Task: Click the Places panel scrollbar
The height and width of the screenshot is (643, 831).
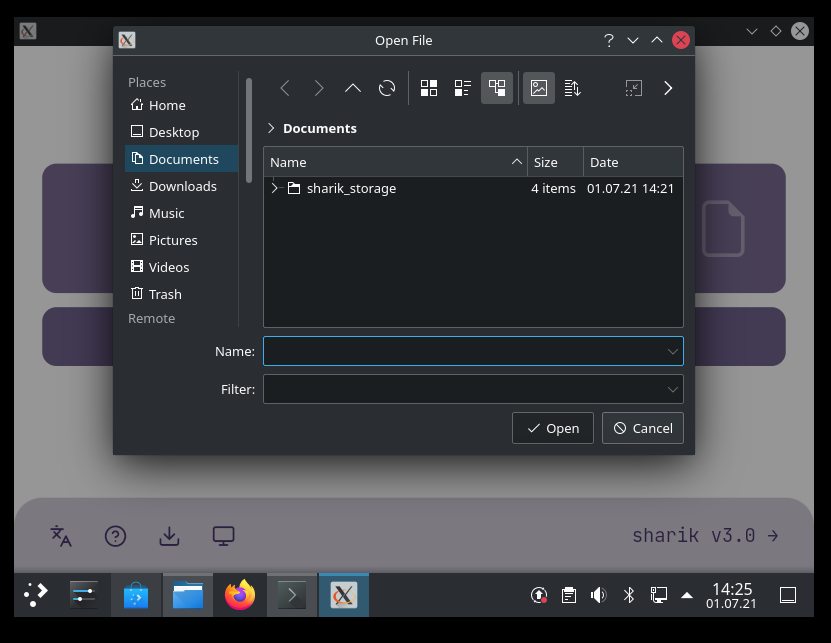Action: click(249, 130)
